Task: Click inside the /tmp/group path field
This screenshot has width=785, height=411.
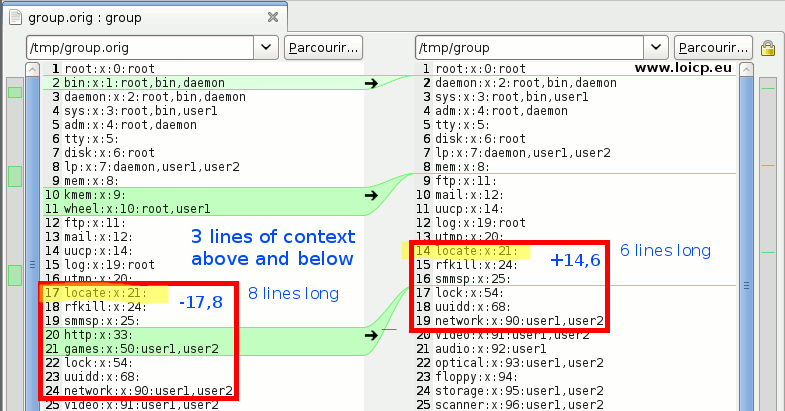Action: [530, 47]
